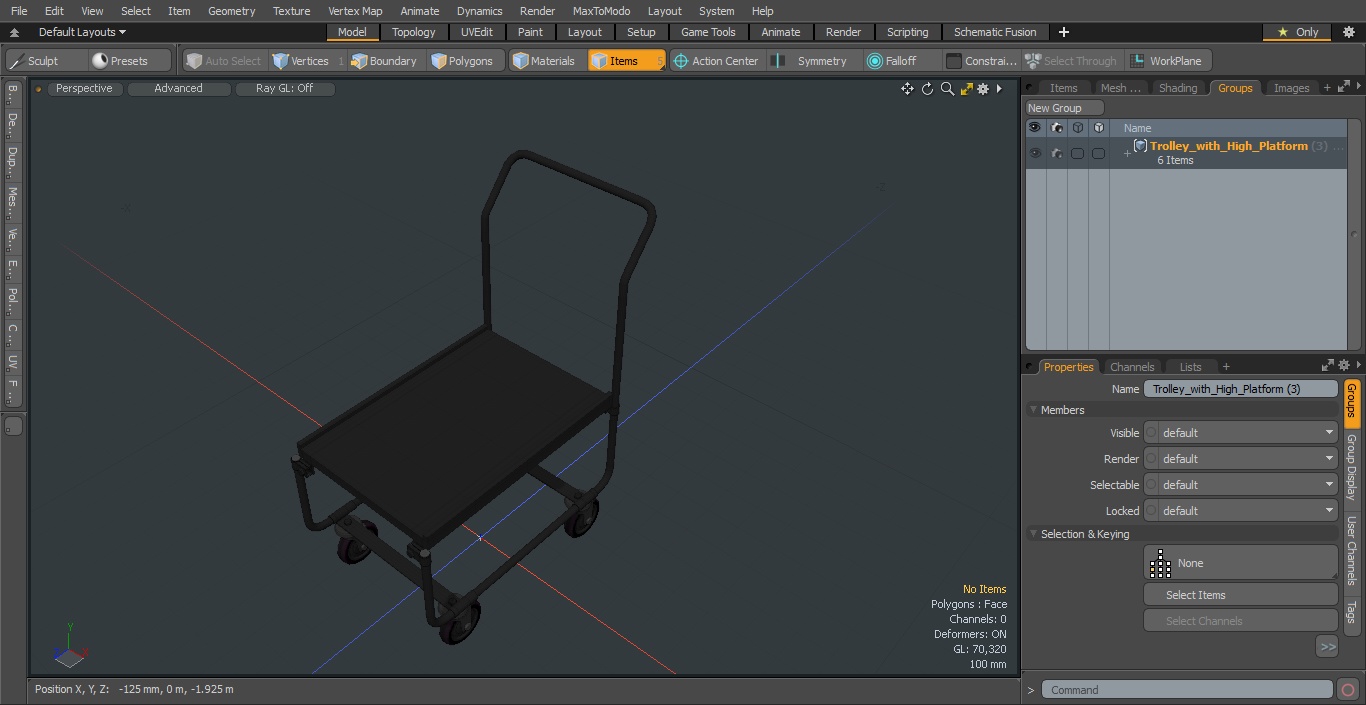Collapse the Selection & Keying section
1366x705 pixels.
pyautogui.click(x=1034, y=534)
